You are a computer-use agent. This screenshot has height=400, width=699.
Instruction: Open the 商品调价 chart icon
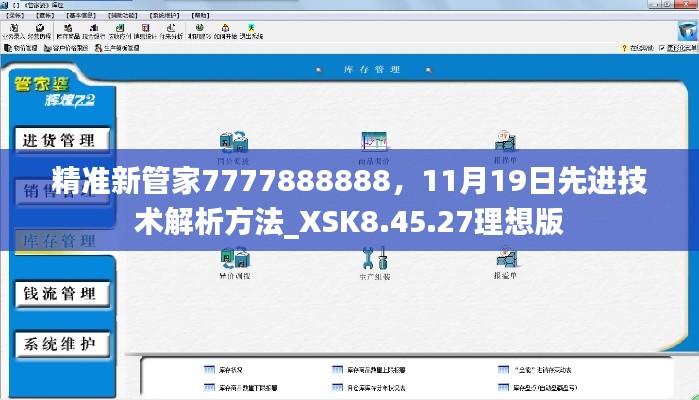coord(374,147)
